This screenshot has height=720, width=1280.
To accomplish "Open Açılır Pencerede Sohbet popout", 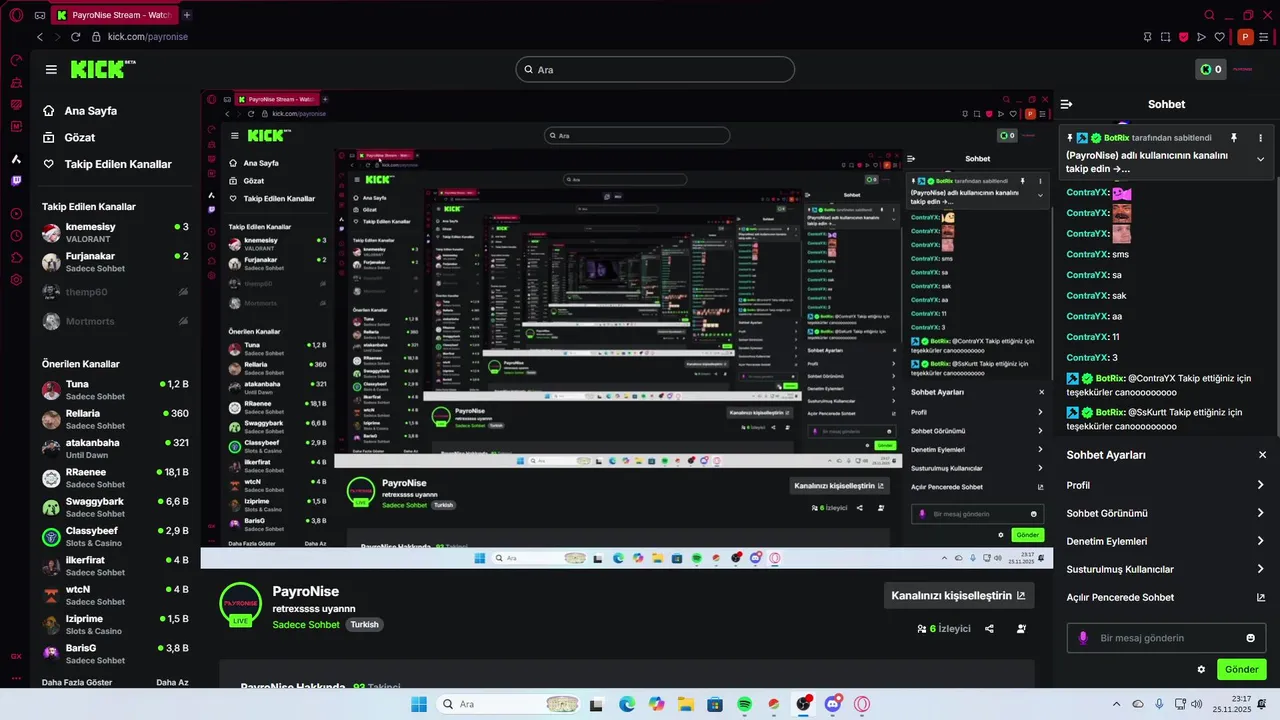I will coord(1166,597).
